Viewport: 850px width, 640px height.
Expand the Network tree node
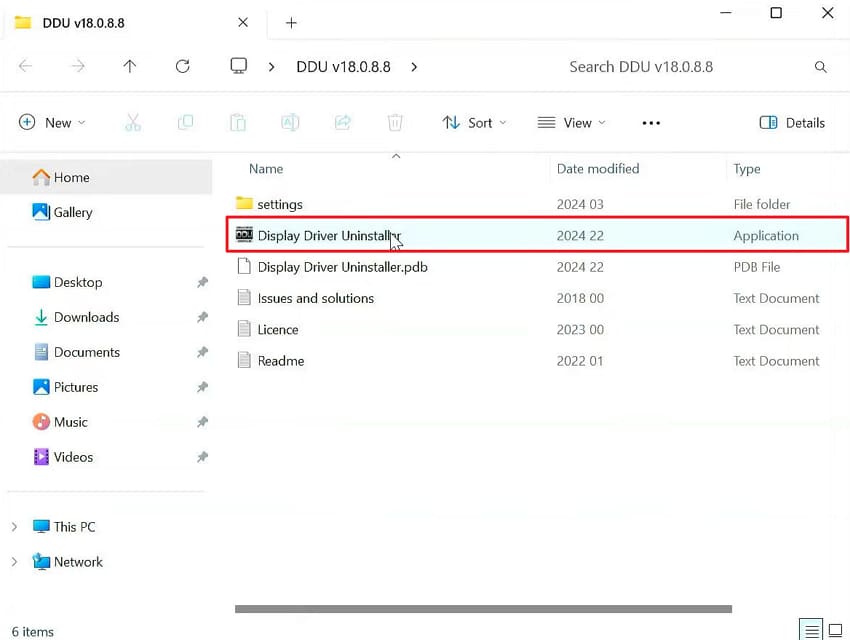(x=15, y=562)
